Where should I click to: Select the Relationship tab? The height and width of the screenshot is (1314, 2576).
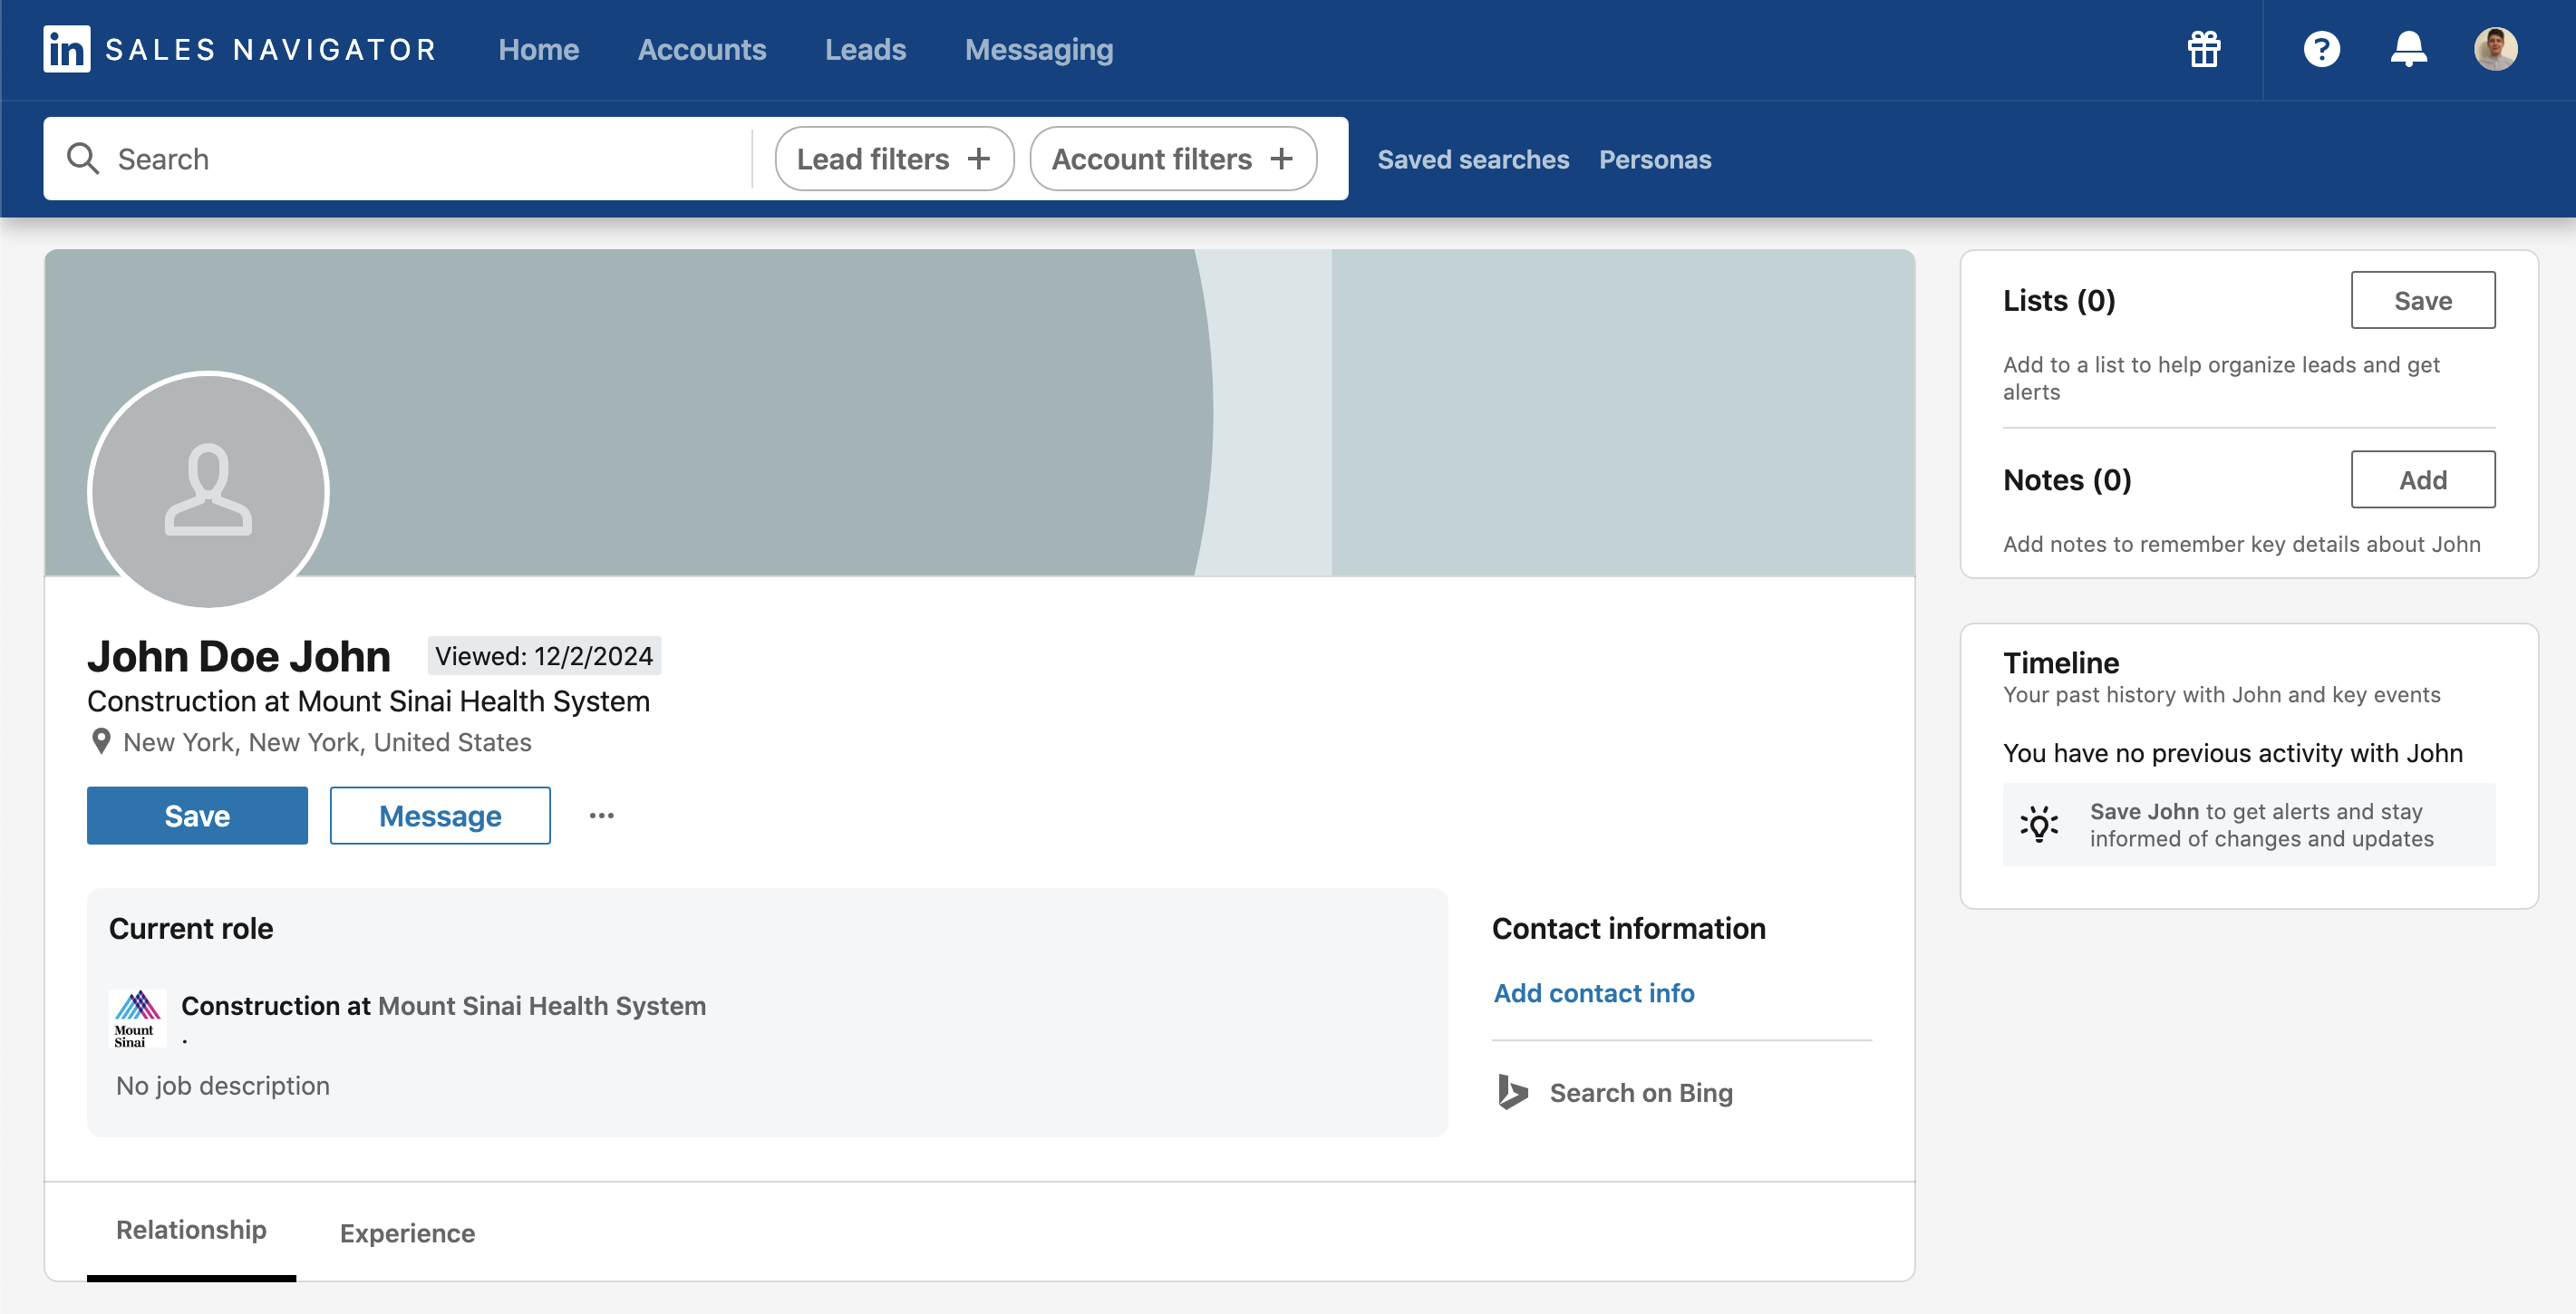190,1230
